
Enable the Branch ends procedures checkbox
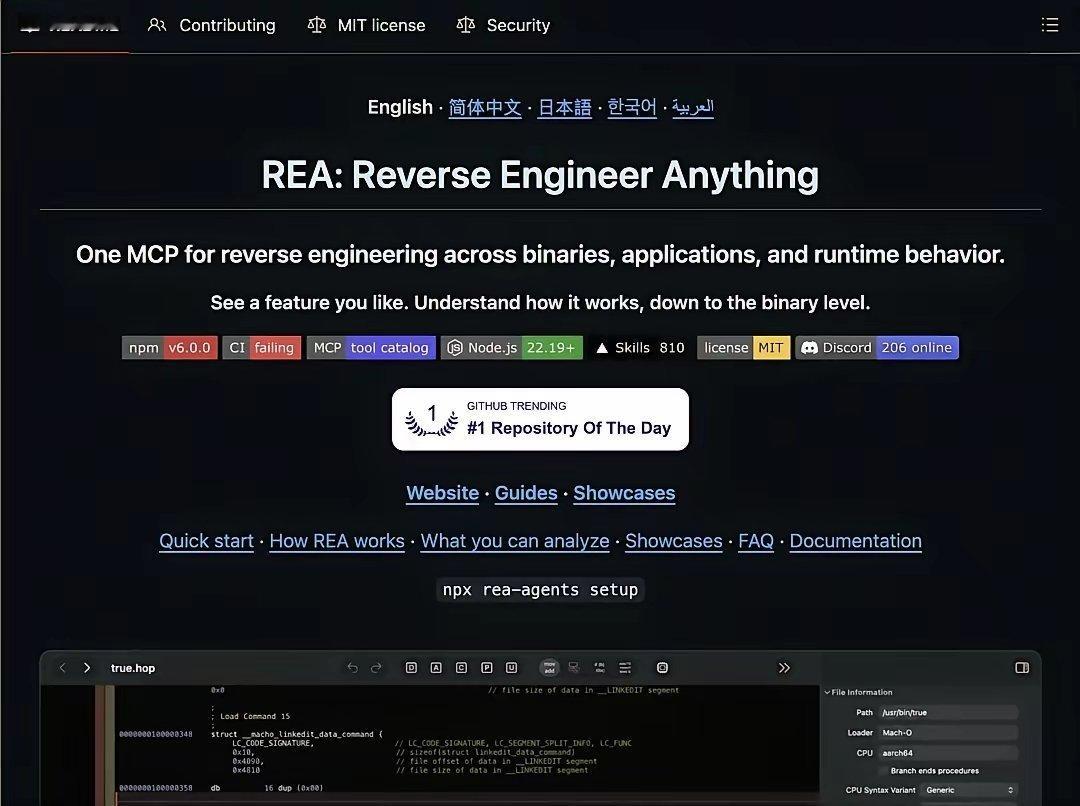tap(884, 771)
